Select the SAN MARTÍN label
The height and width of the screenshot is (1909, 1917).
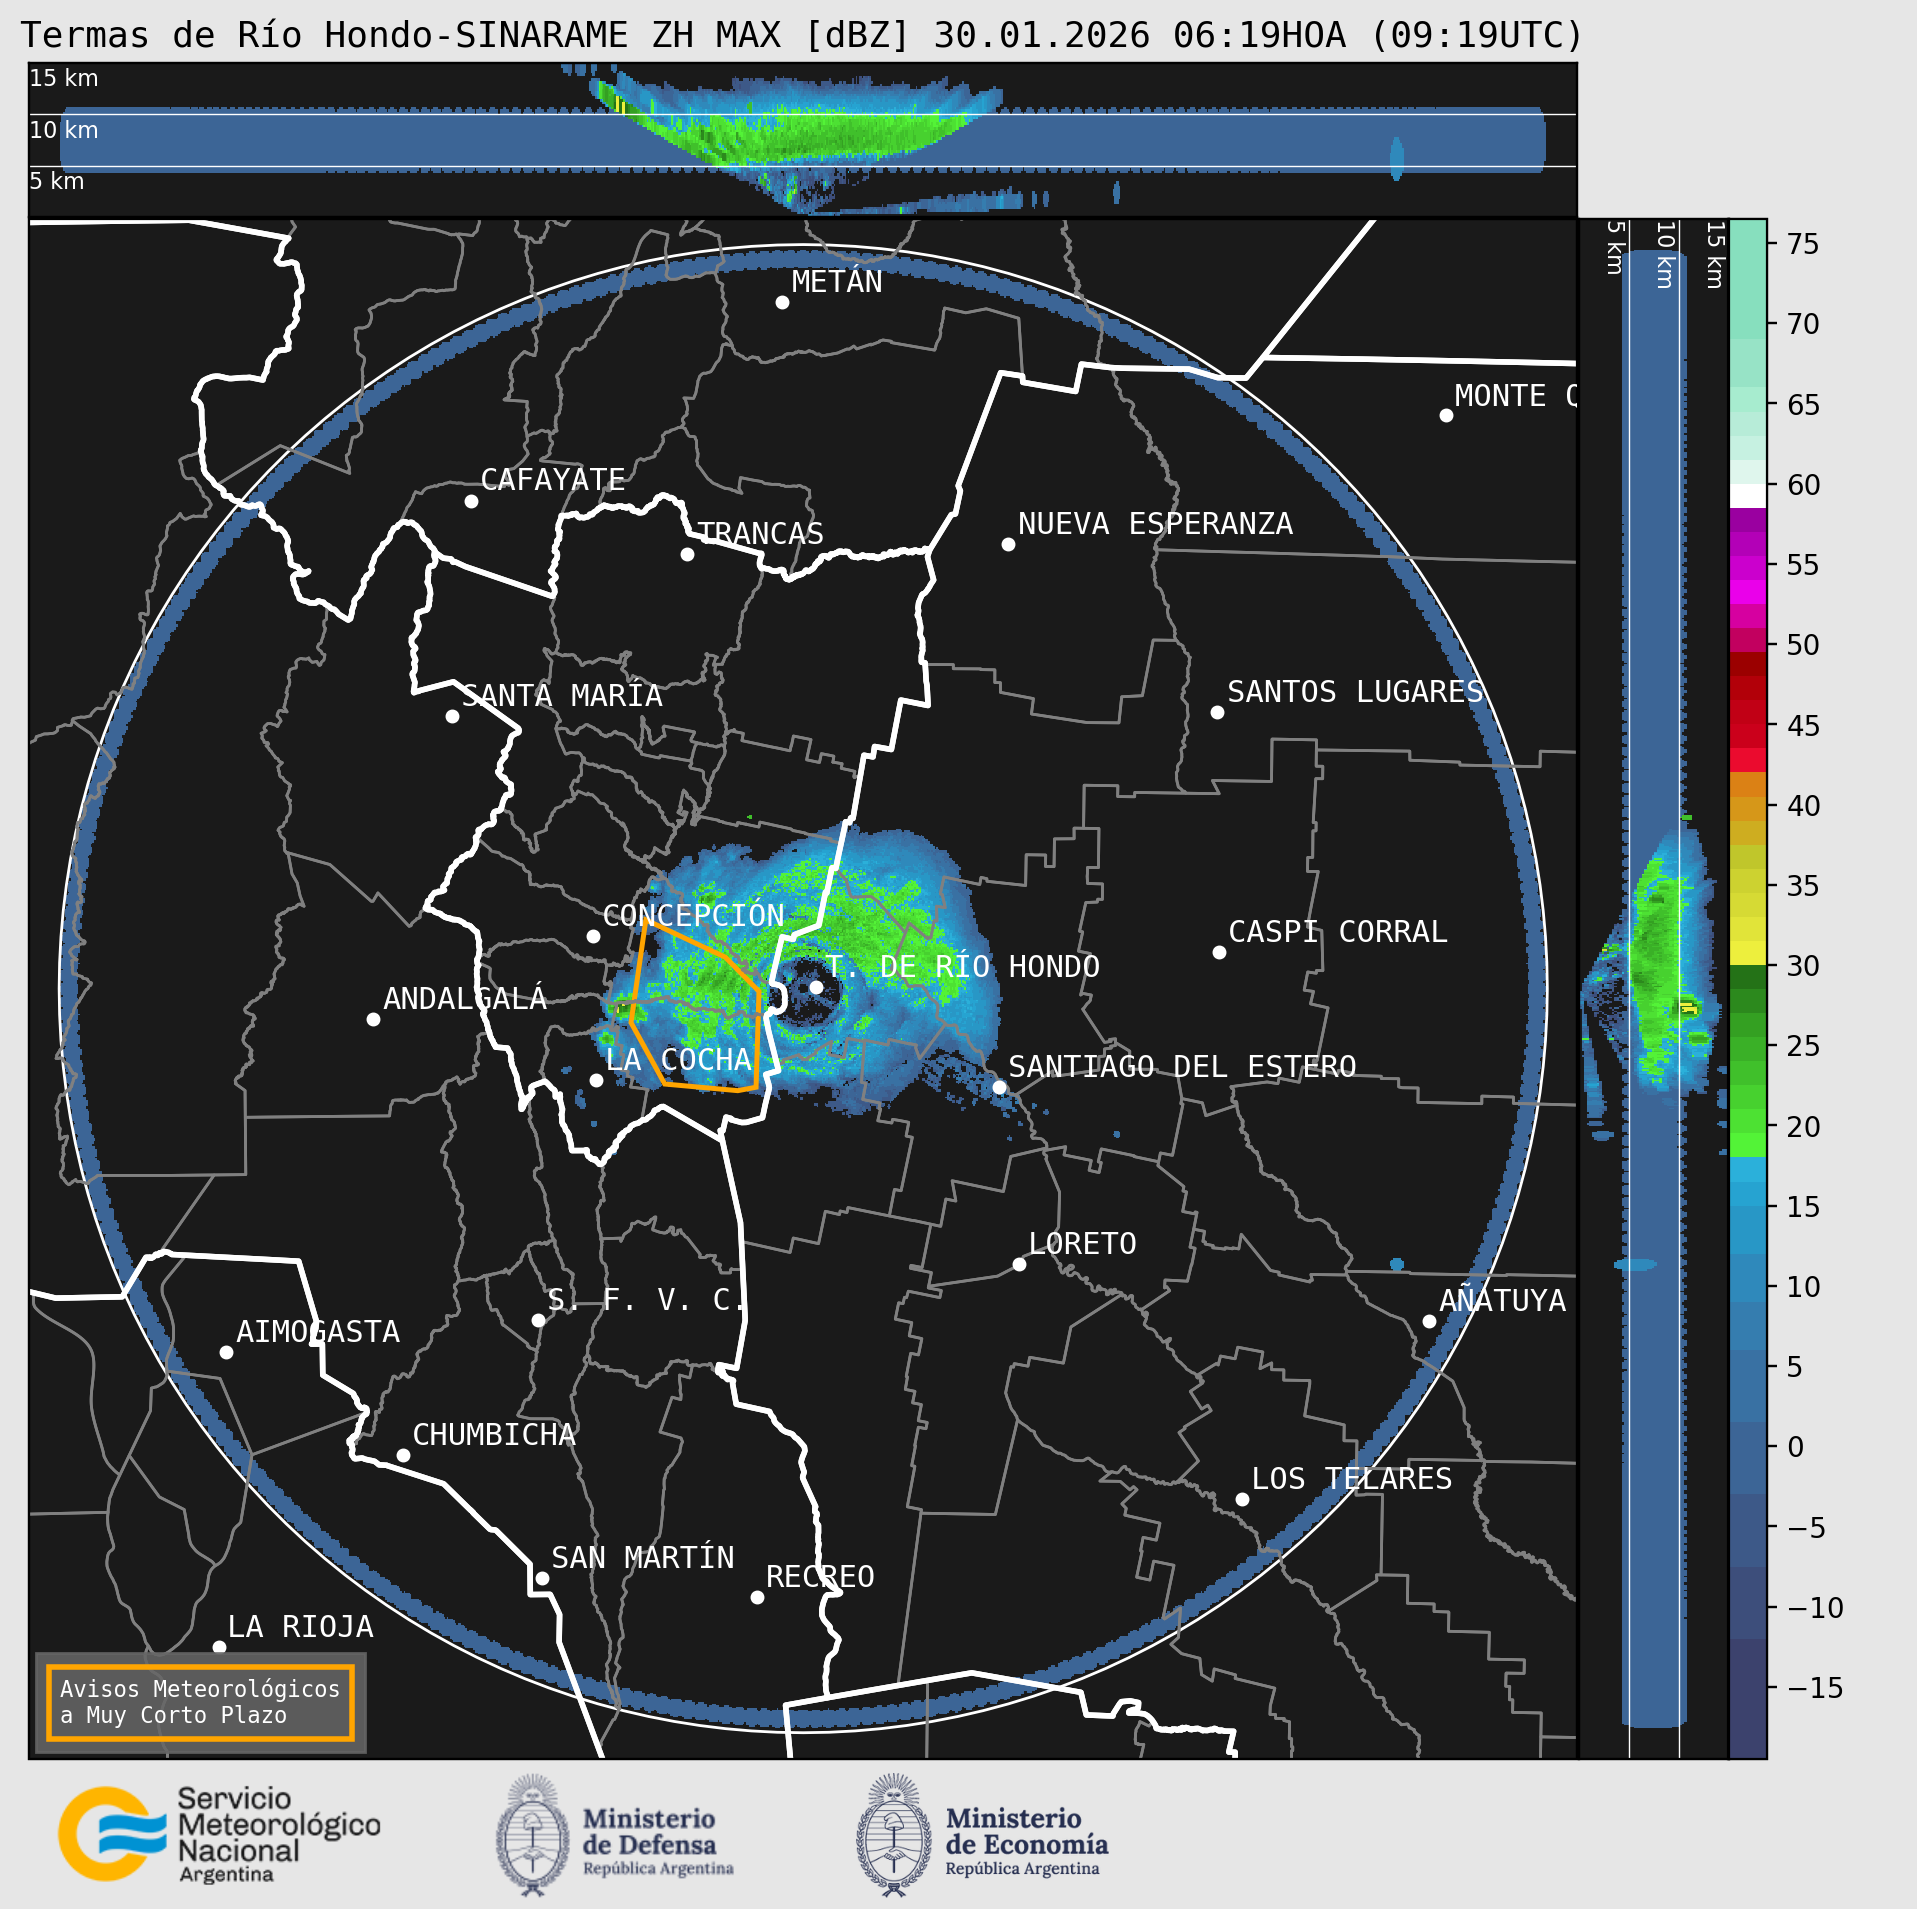643,1558
